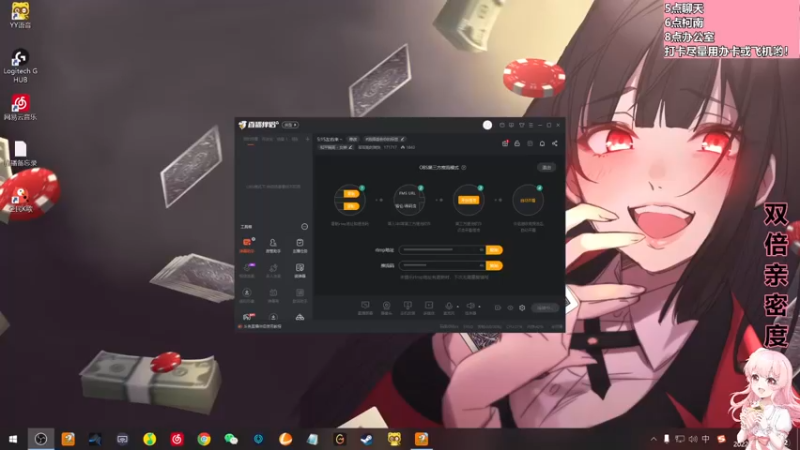Image resolution: width=800 pixels, height=450 pixels.
Task: Click the microphone icon in bottom toolbar
Action: click(x=449, y=307)
